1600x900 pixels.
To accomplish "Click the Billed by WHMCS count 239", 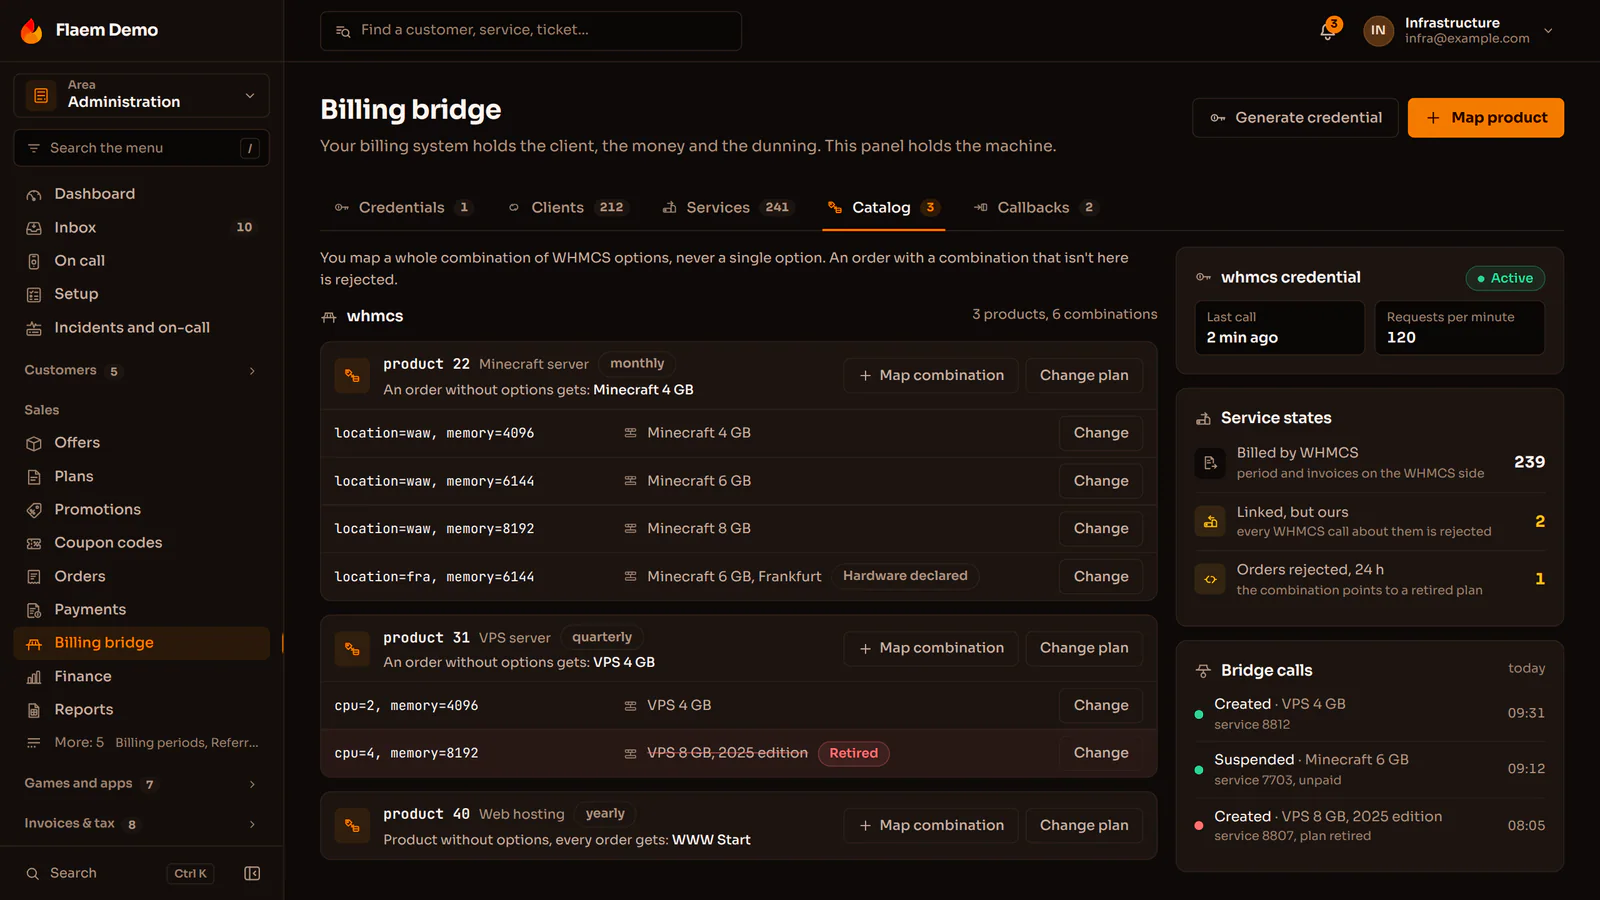I will [x=1529, y=462].
